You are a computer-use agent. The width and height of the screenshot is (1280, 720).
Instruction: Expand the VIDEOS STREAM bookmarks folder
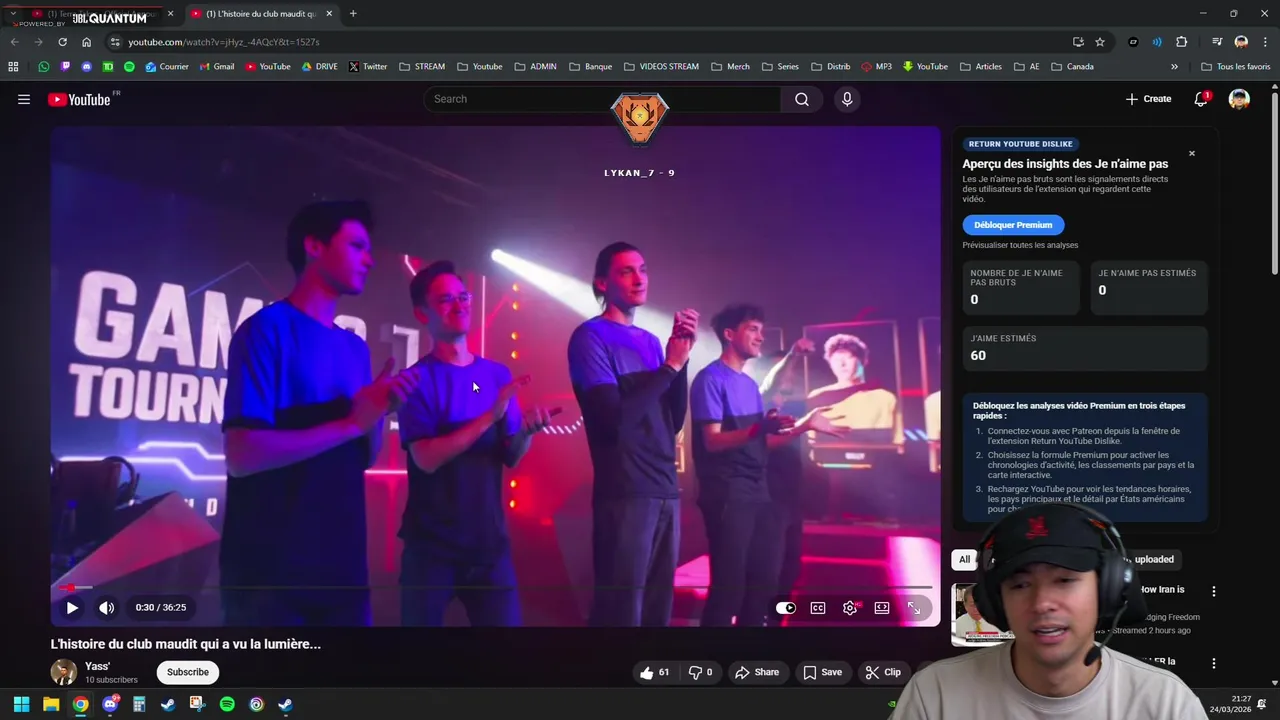[661, 67]
